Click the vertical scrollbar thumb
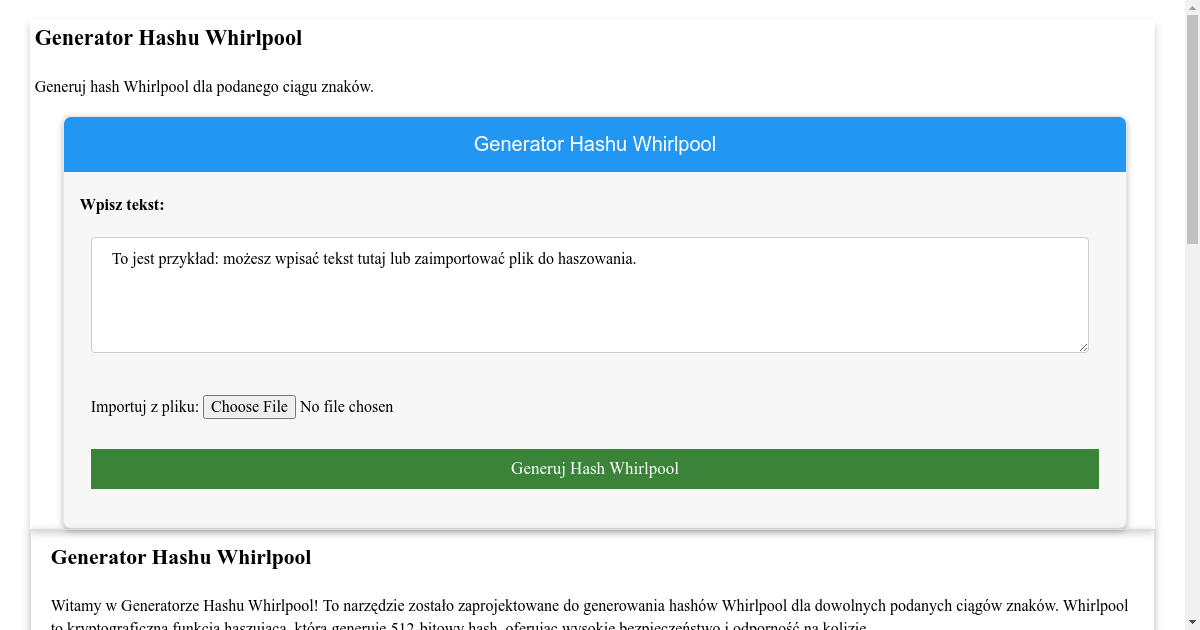 (1193, 120)
